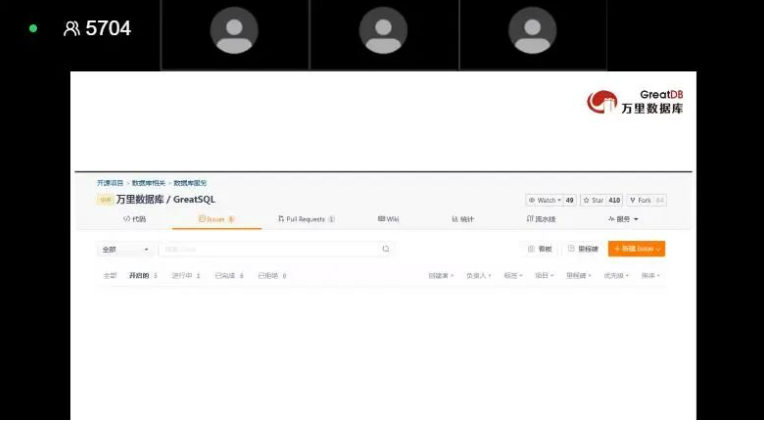The width and height of the screenshot is (764, 424).
Task: Filter issues by 进行中 status
Action: tap(186, 276)
